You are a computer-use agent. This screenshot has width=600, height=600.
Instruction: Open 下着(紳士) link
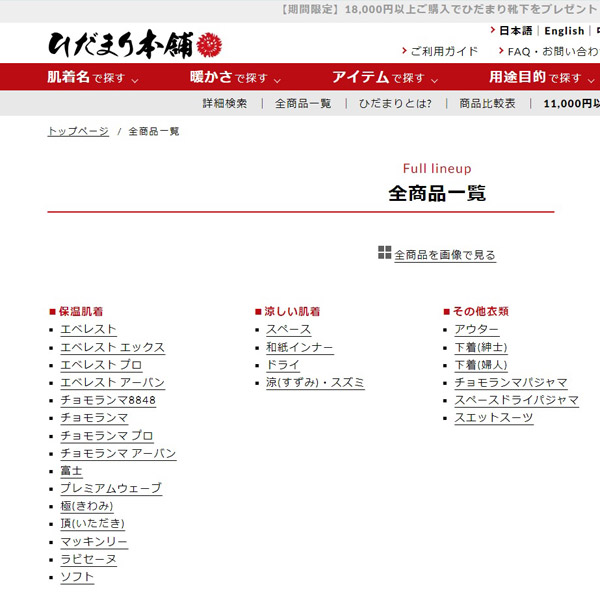[481, 347]
